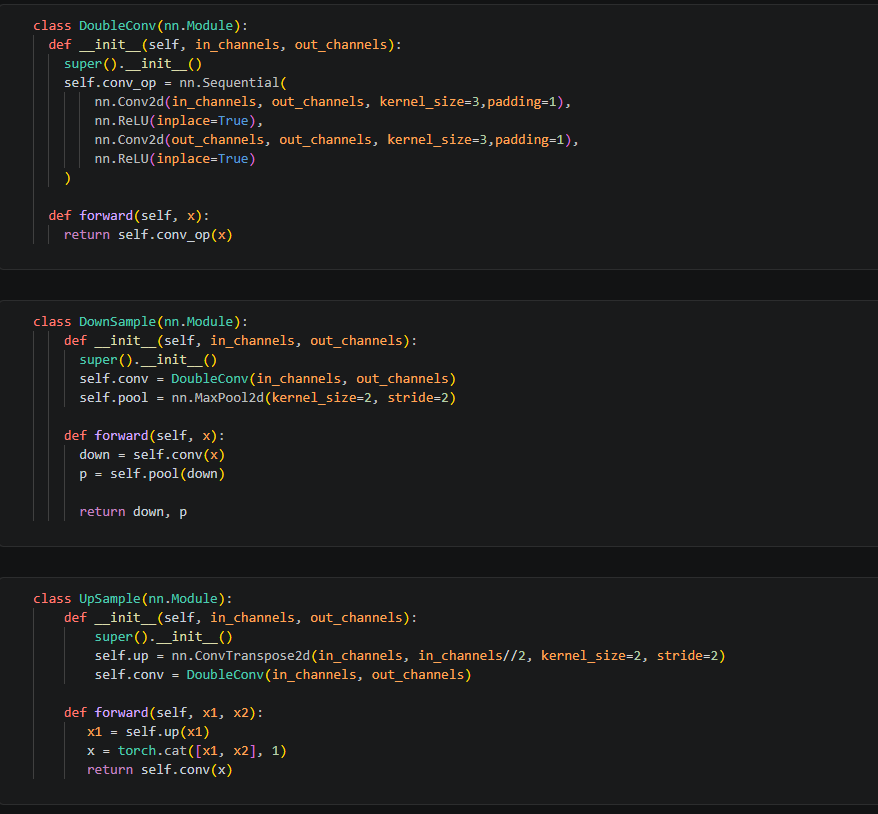Click the 'class DownSample(nn.Module):' line
The image size is (878, 814).
point(140,322)
